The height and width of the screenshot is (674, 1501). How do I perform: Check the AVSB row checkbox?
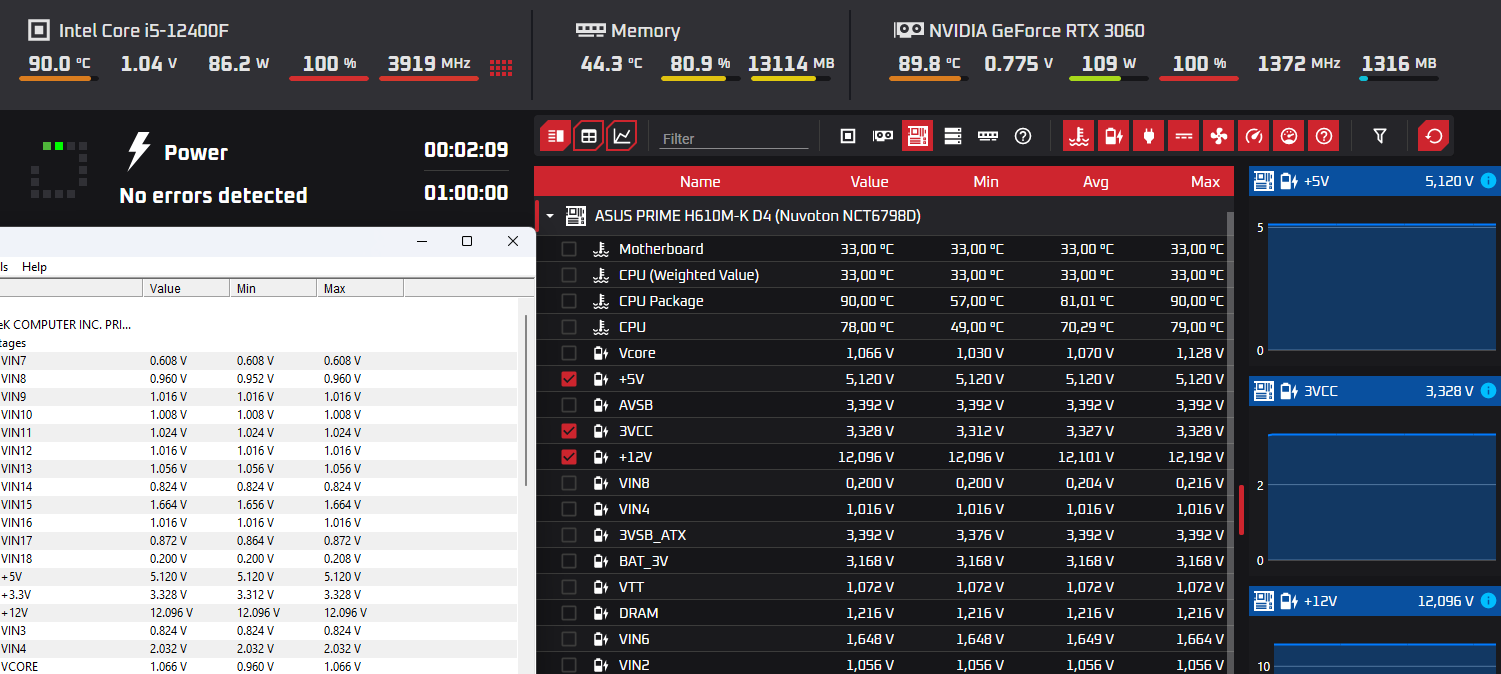click(x=569, y=405)
